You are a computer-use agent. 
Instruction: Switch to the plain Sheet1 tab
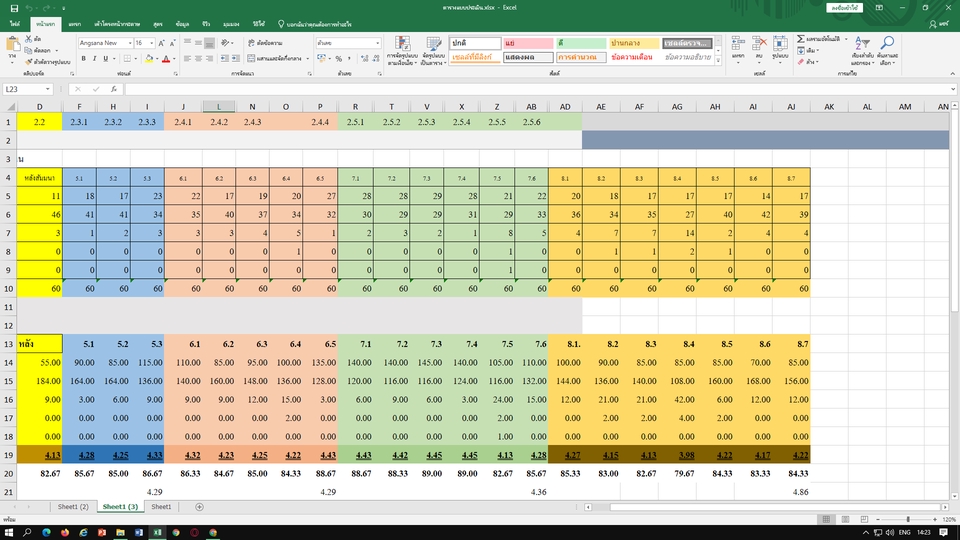(x=161, y=507)
